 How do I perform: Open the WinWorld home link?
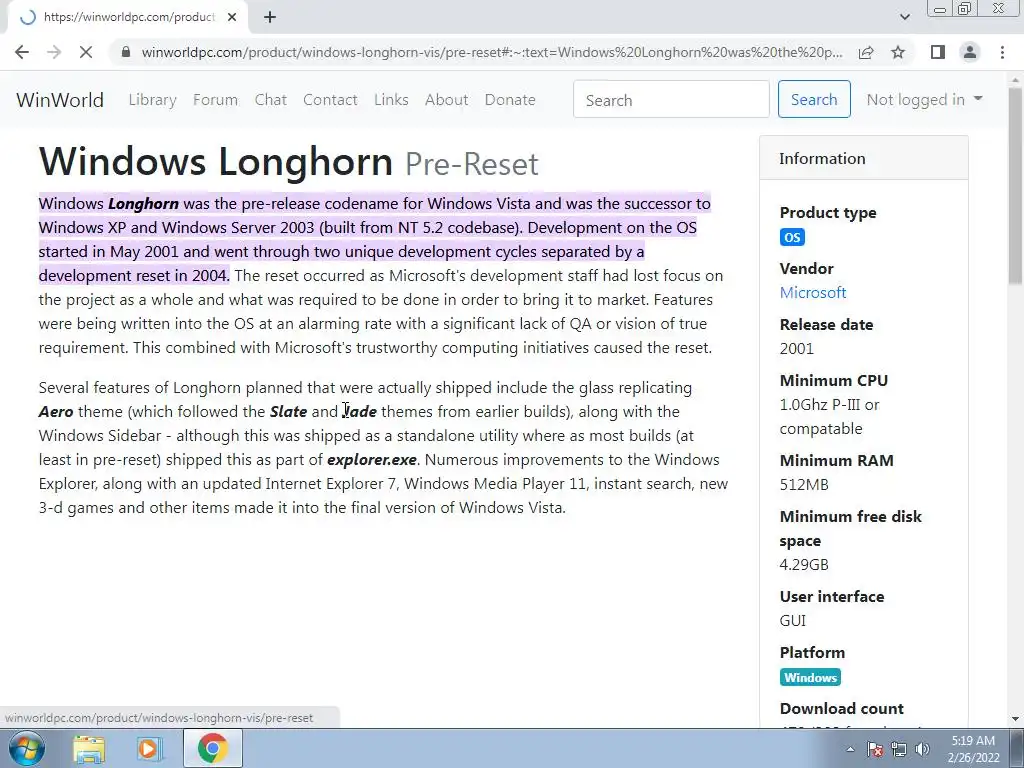tap(59, 100)
